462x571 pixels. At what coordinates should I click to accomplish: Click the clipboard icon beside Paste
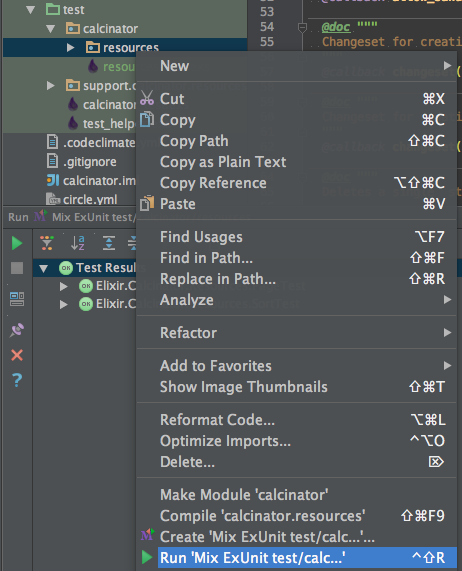click(147, 203)
